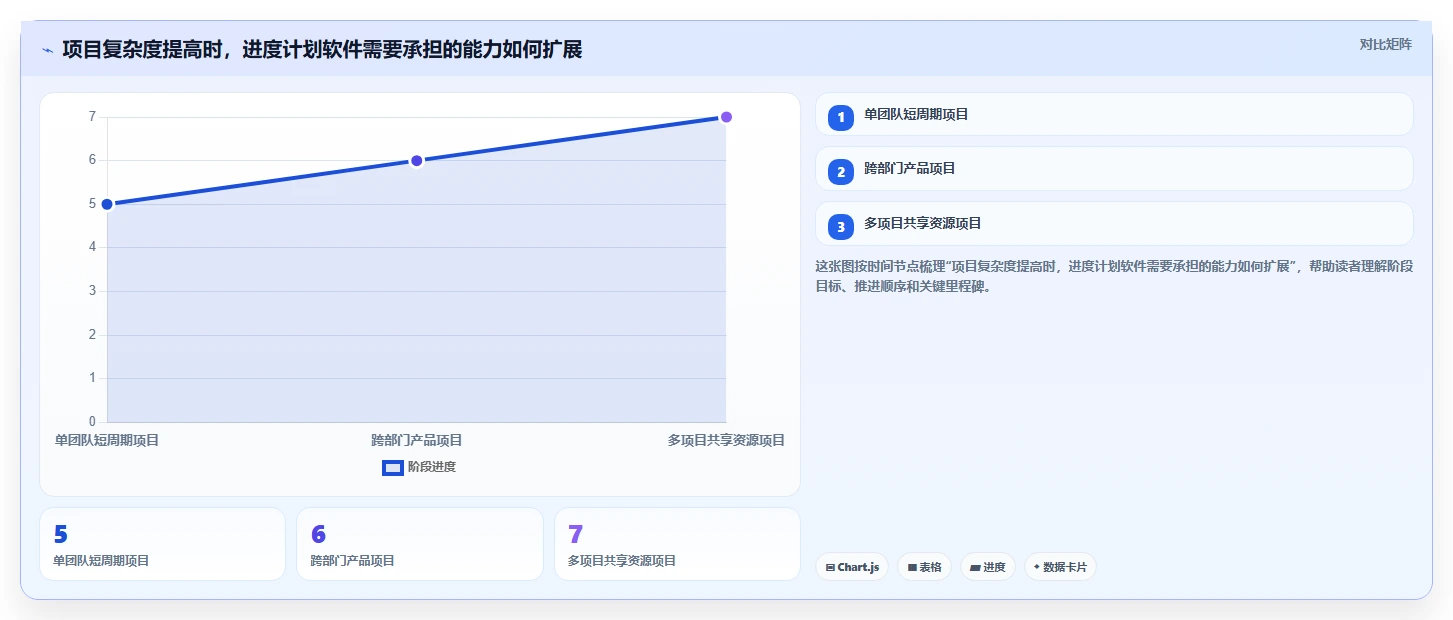
Task: Select the 多项目共享资源项目 list row
Action: (x=1114, y=224)
